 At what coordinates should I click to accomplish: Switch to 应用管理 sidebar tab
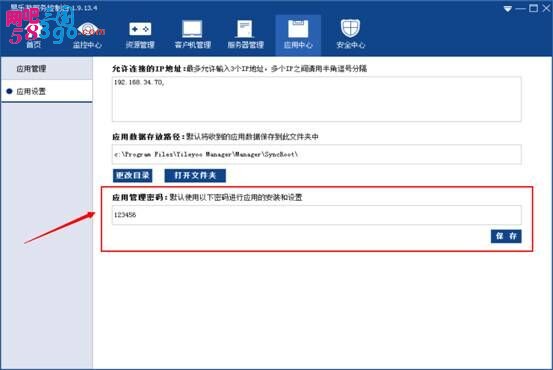47,68
